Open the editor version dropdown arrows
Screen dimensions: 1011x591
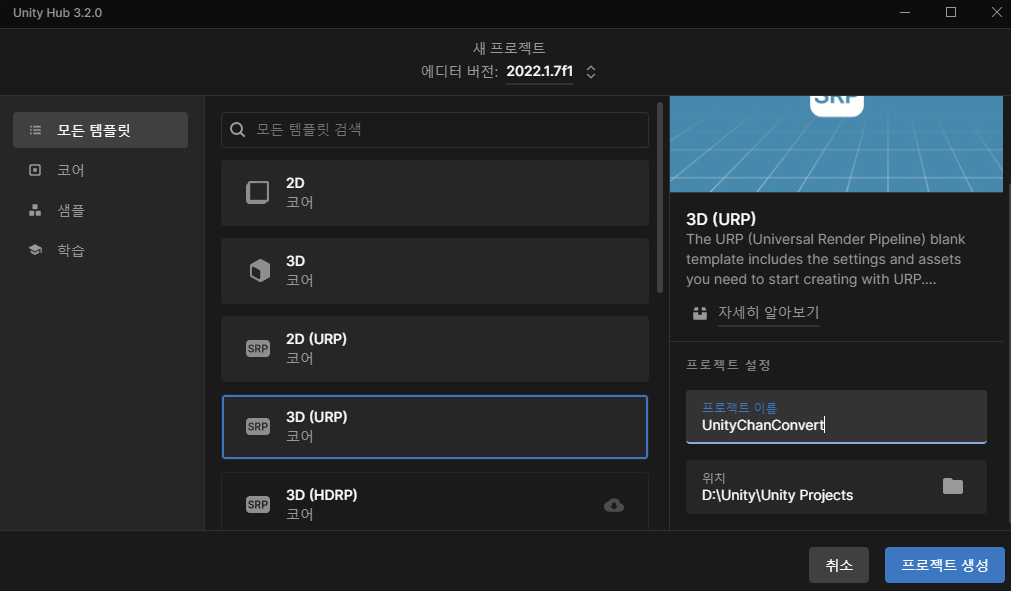tap(591, 72)
